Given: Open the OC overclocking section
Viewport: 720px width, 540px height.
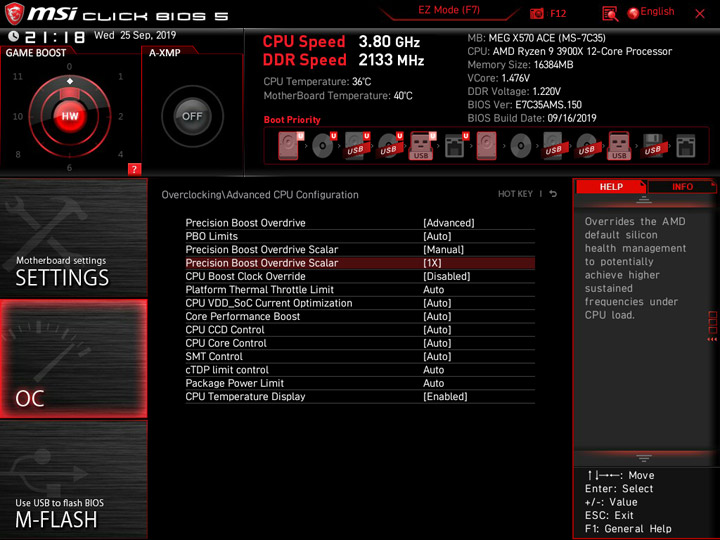Looking at the screenshot, I should point(73,359).
